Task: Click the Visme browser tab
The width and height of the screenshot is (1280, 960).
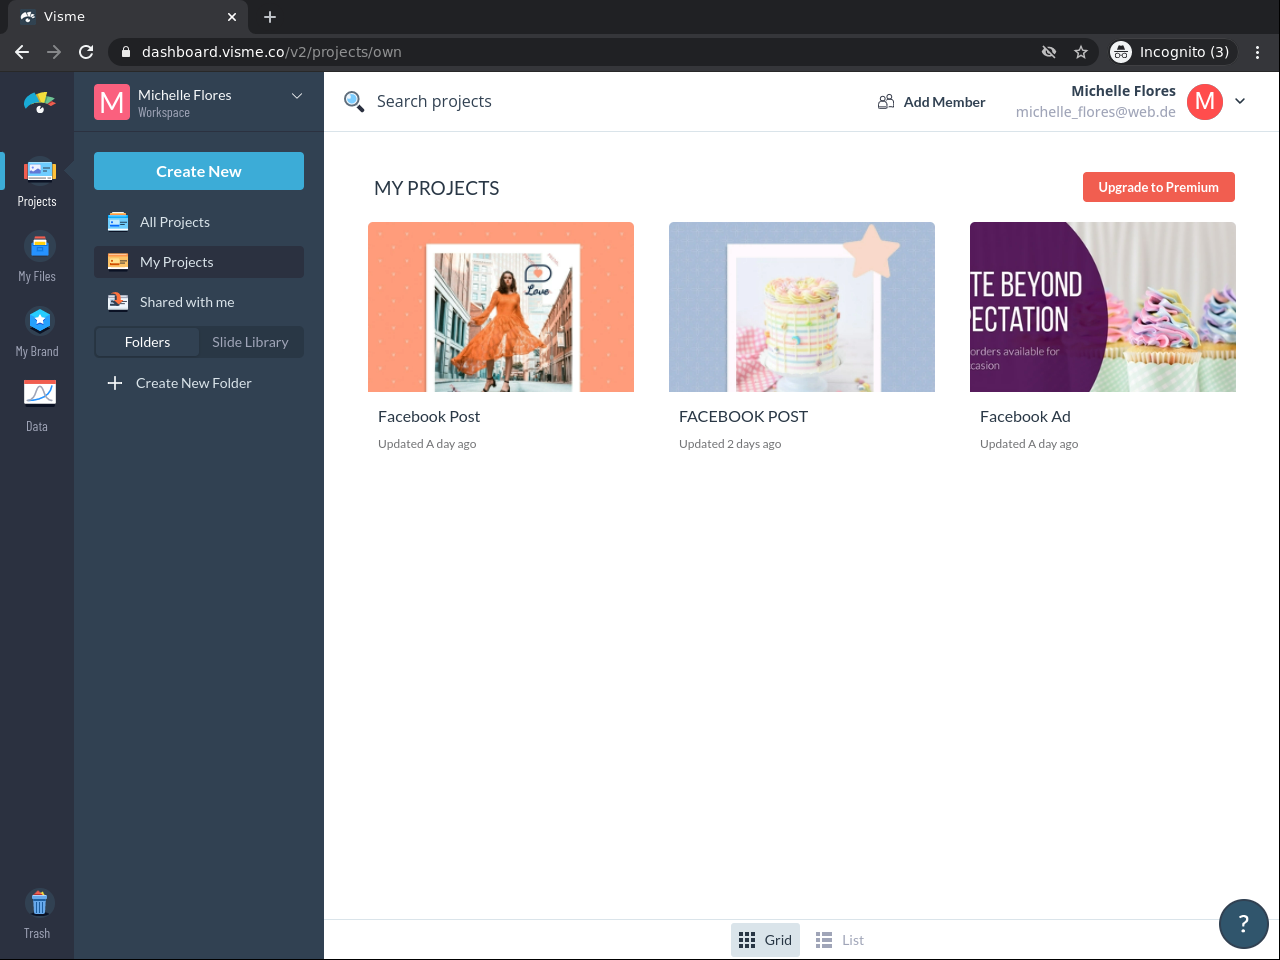Action: click(x=128, y=17)
